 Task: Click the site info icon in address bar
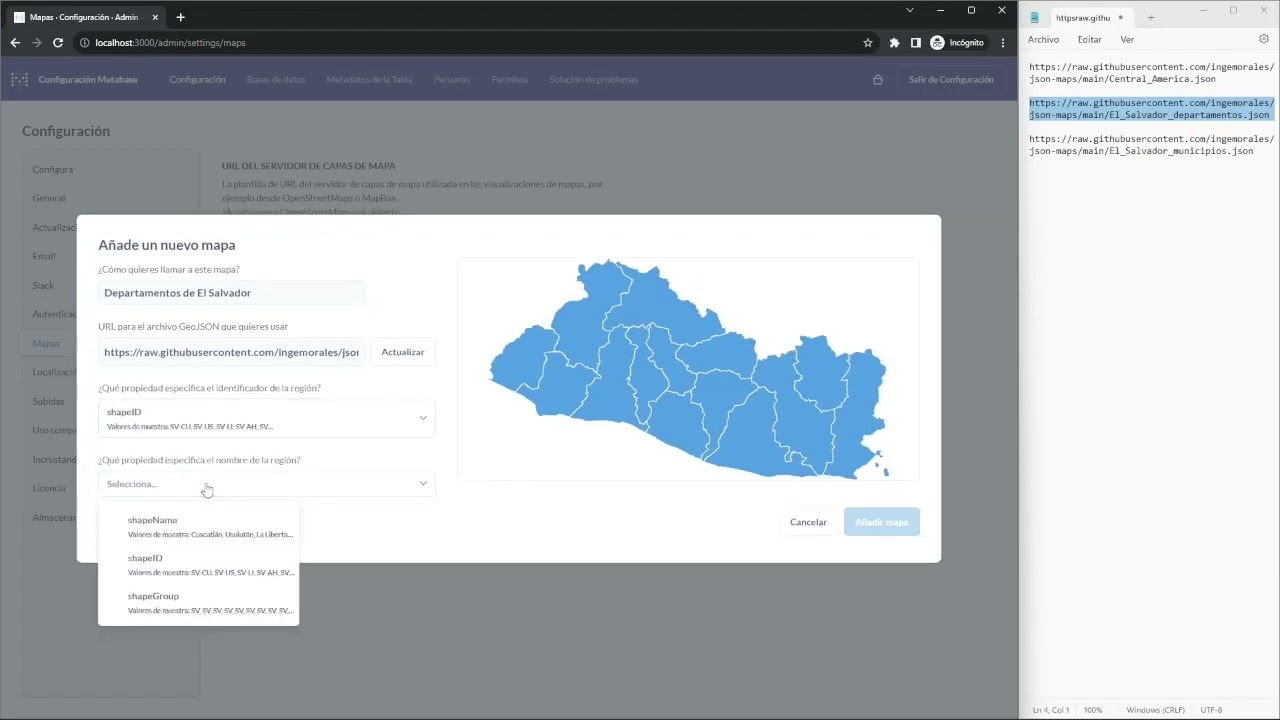pyautogui.click(x=83, y=43)
